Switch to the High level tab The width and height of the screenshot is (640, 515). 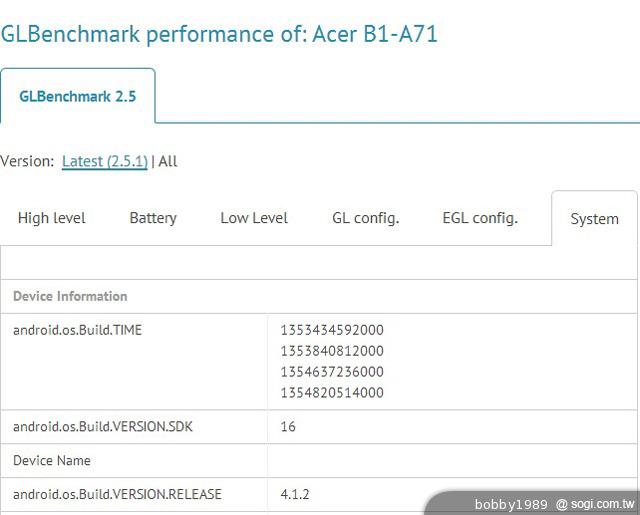52,218
